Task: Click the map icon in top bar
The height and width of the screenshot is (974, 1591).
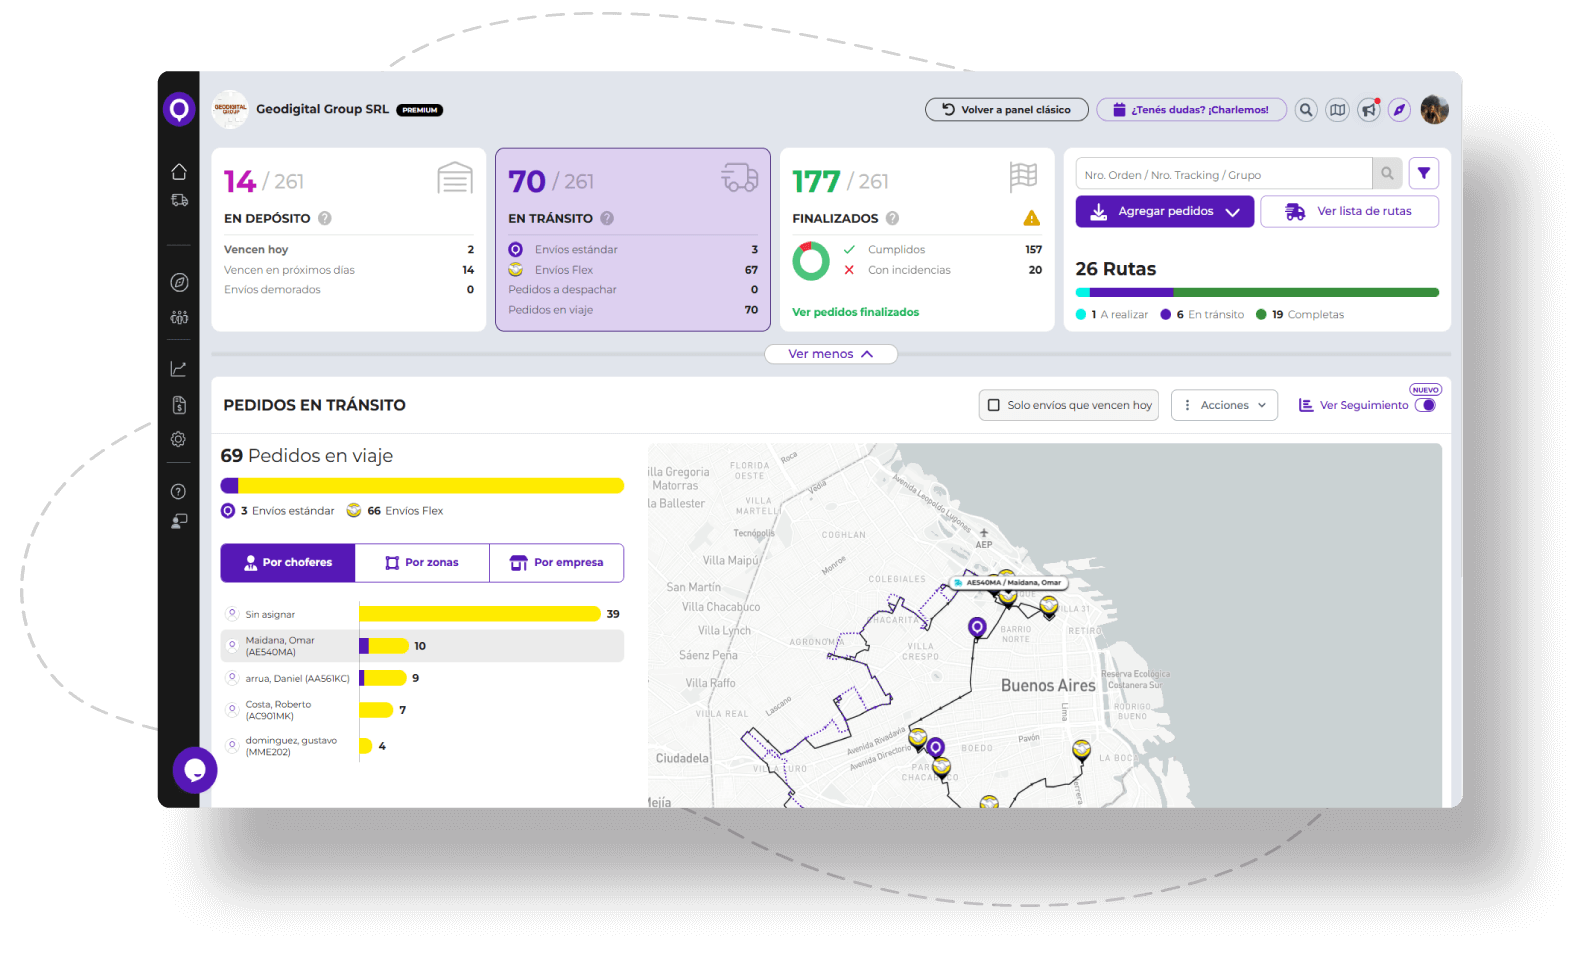Action: pyautogui.click(x=1337, y=110)
